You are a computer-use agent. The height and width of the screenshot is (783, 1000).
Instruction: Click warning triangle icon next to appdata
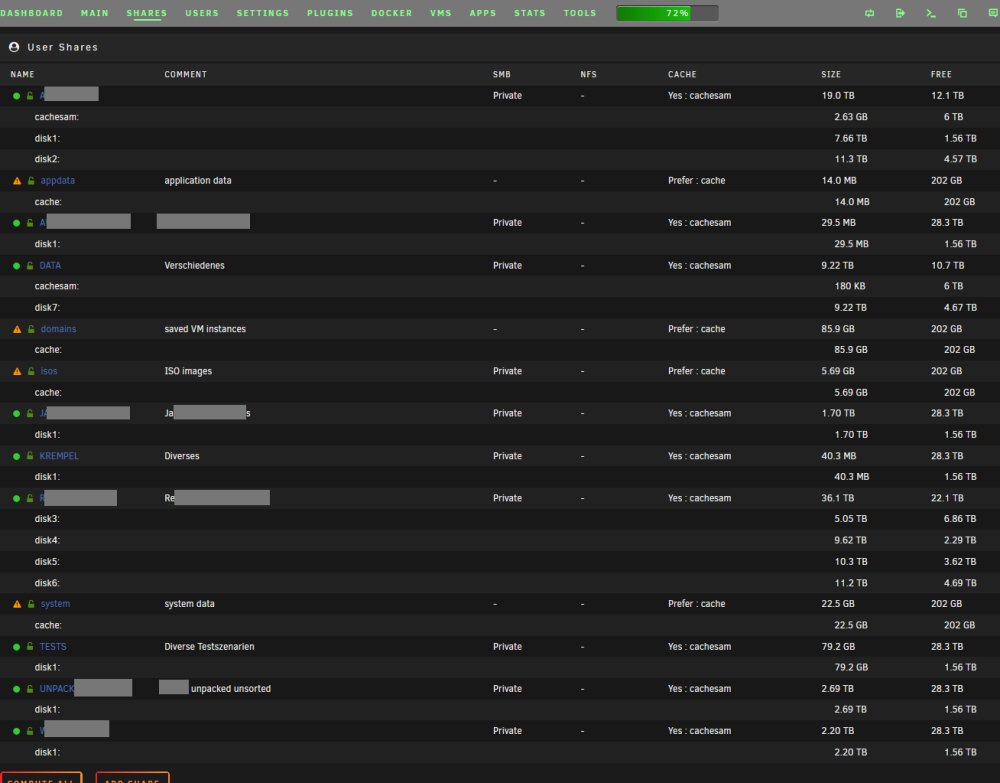click(17, 181)
